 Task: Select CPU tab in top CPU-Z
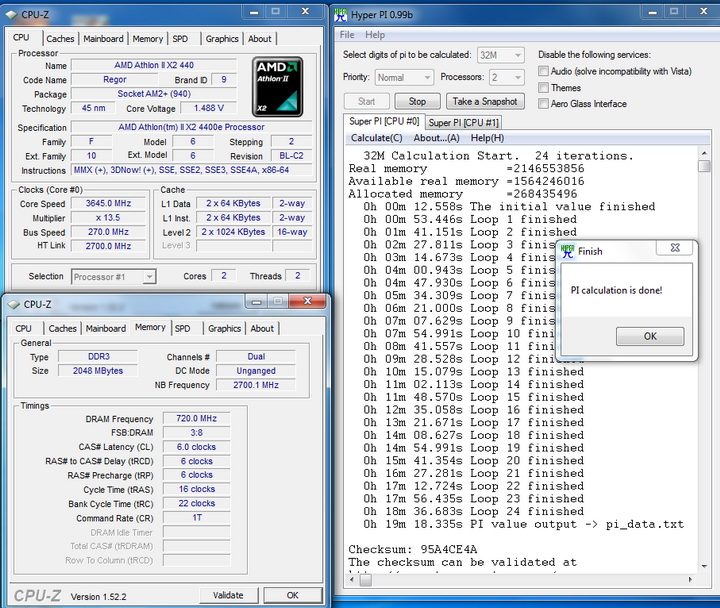21,38
